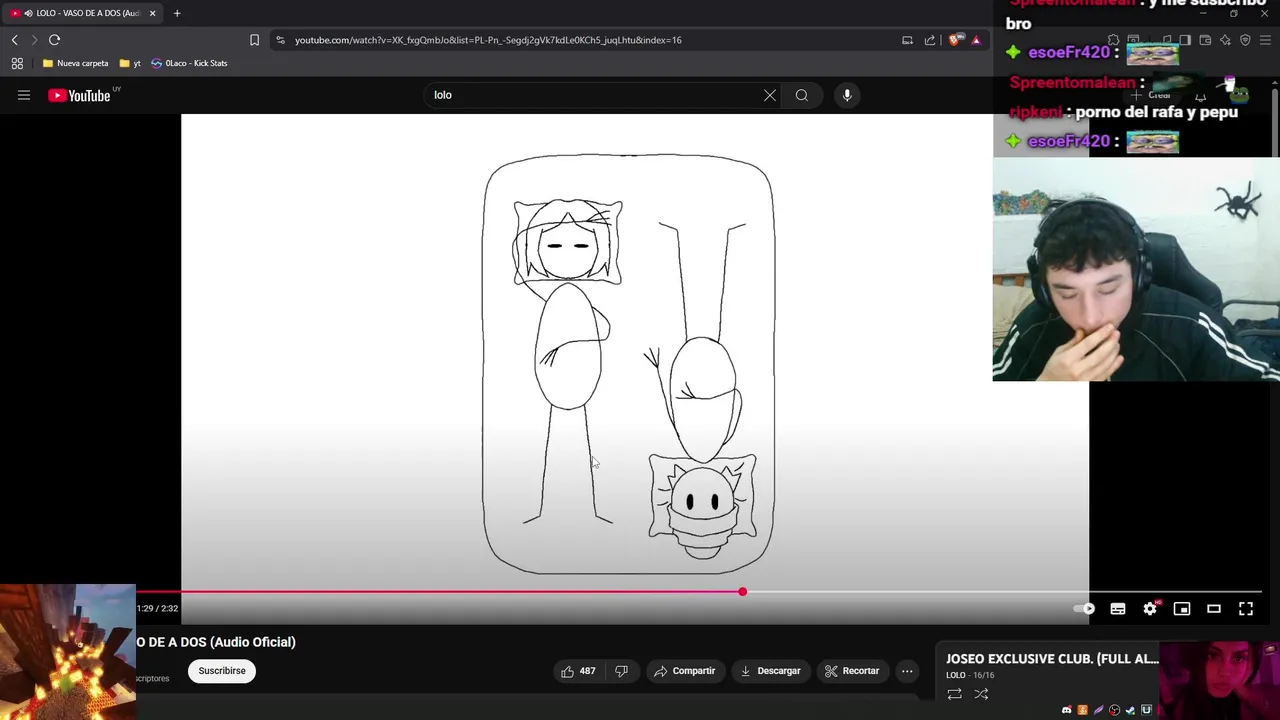
Task: Open site settings icon in address bar
Action: click(x=280, y=40)
